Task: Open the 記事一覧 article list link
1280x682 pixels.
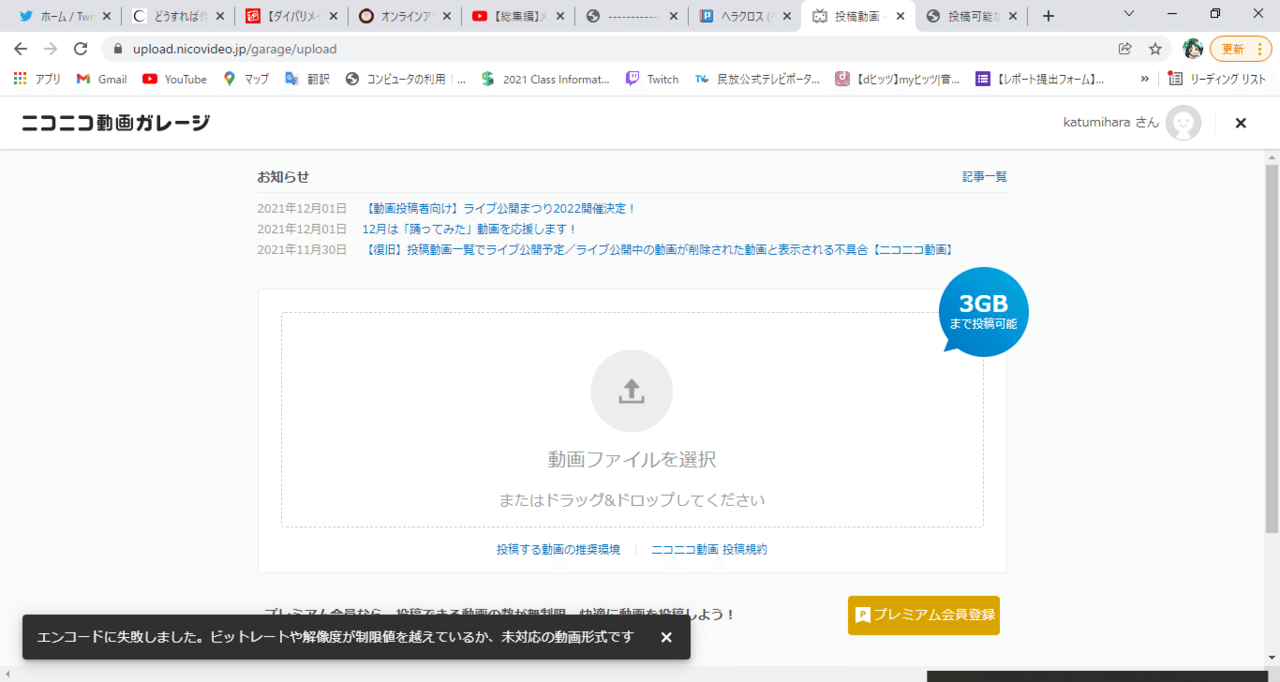Action: coord(983,175)
